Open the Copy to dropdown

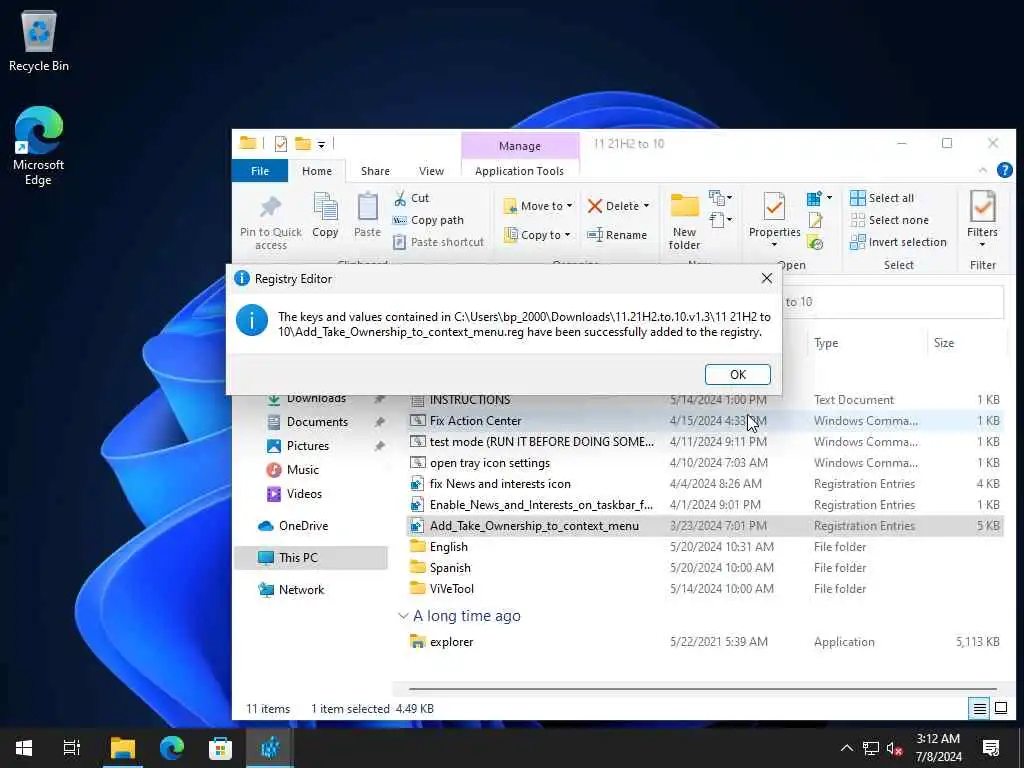coord(537,234)
